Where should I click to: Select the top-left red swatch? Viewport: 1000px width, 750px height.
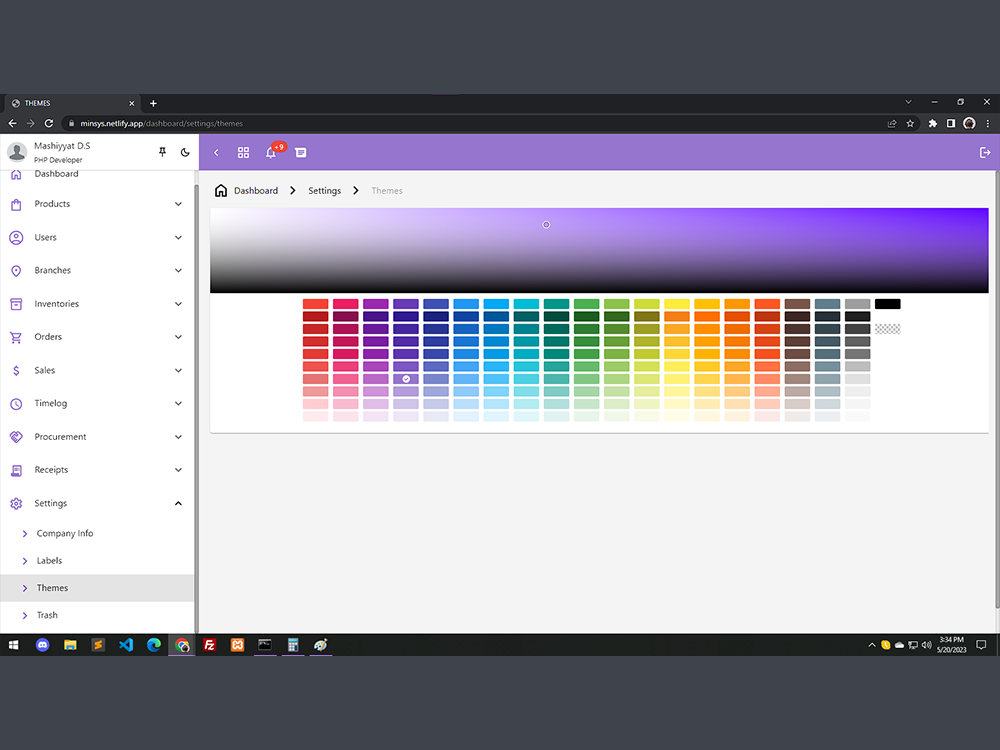tap(315, 304)
